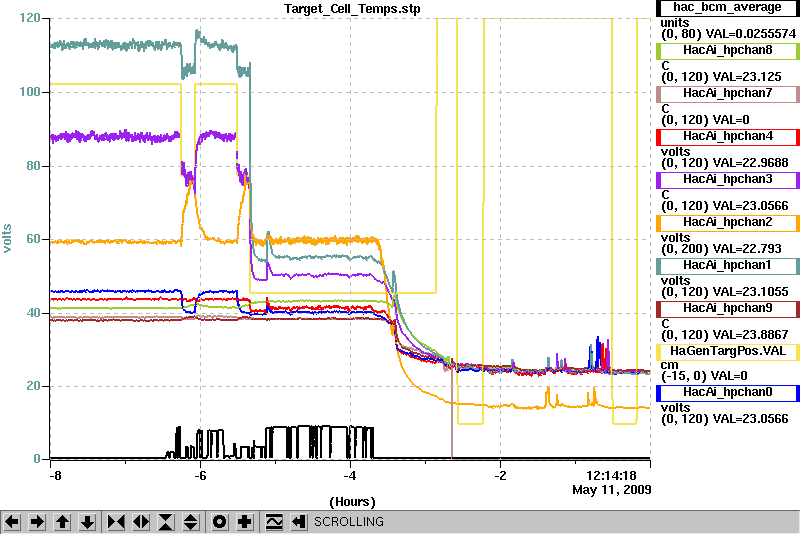This screenshot has height=534, width=800.
Task: Click the auto-scale circle icon
Action: (219, 522)
